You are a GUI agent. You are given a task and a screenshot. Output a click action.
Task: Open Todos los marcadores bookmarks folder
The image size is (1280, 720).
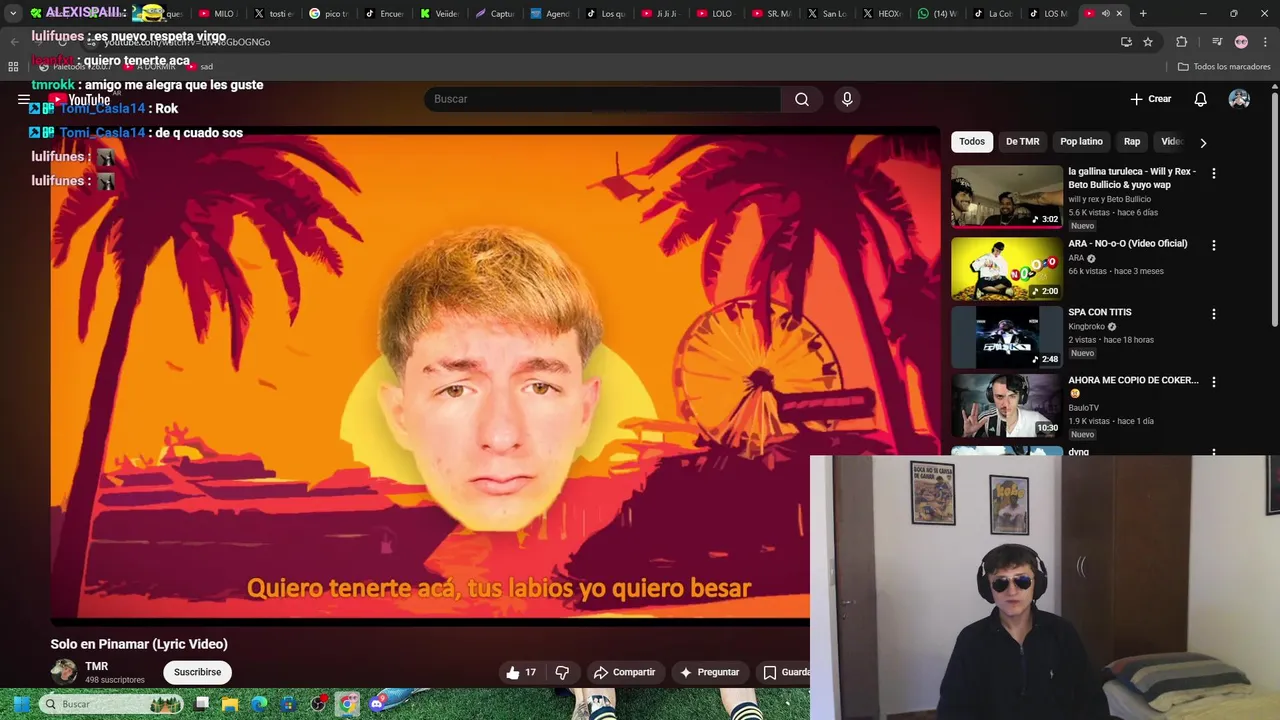click(1224, 67)
